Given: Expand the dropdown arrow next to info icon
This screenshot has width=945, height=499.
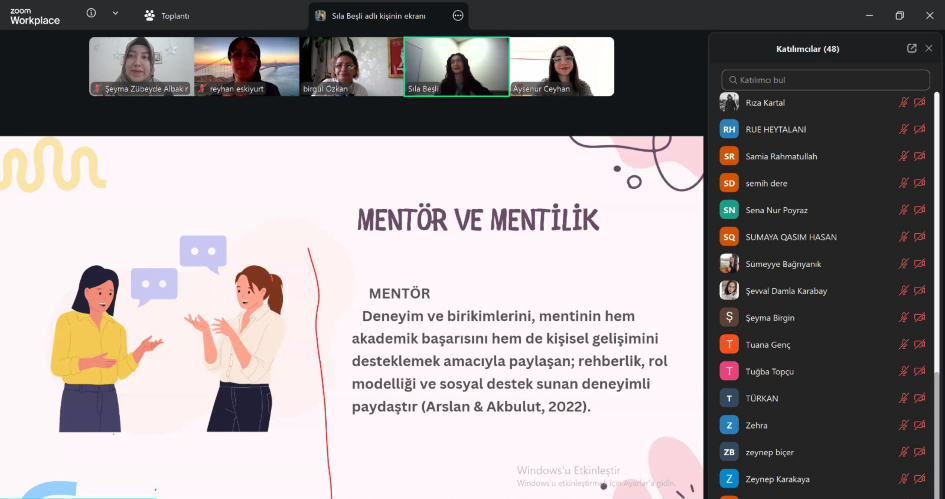Looking at the screenshot, I should [115, 13].
